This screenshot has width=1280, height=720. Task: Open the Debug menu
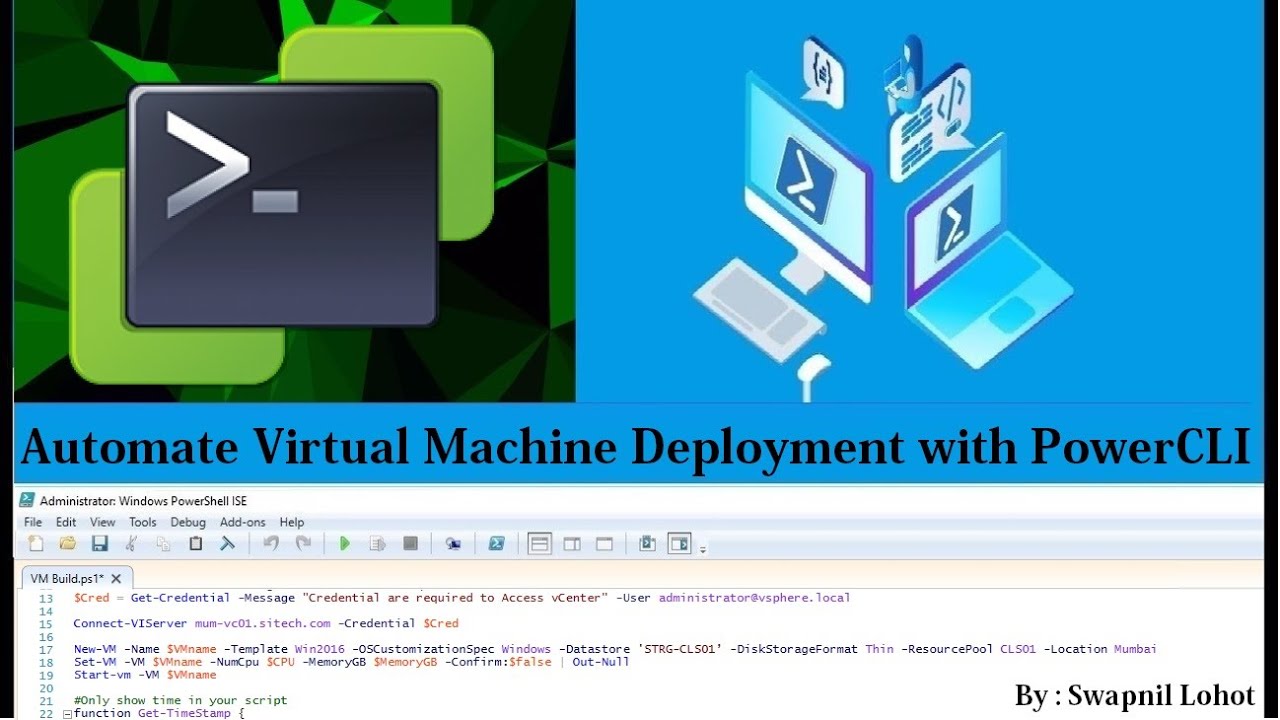point(188,522)
